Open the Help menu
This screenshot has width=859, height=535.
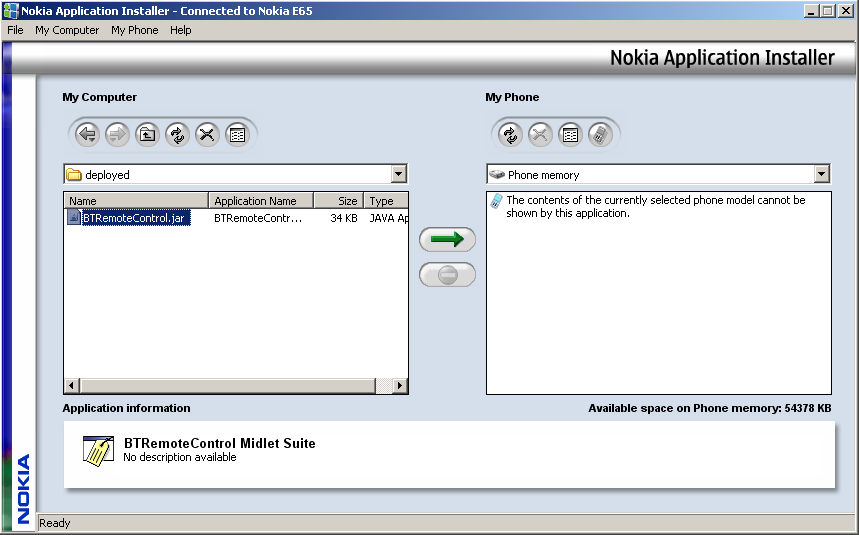tap(180, 30)
